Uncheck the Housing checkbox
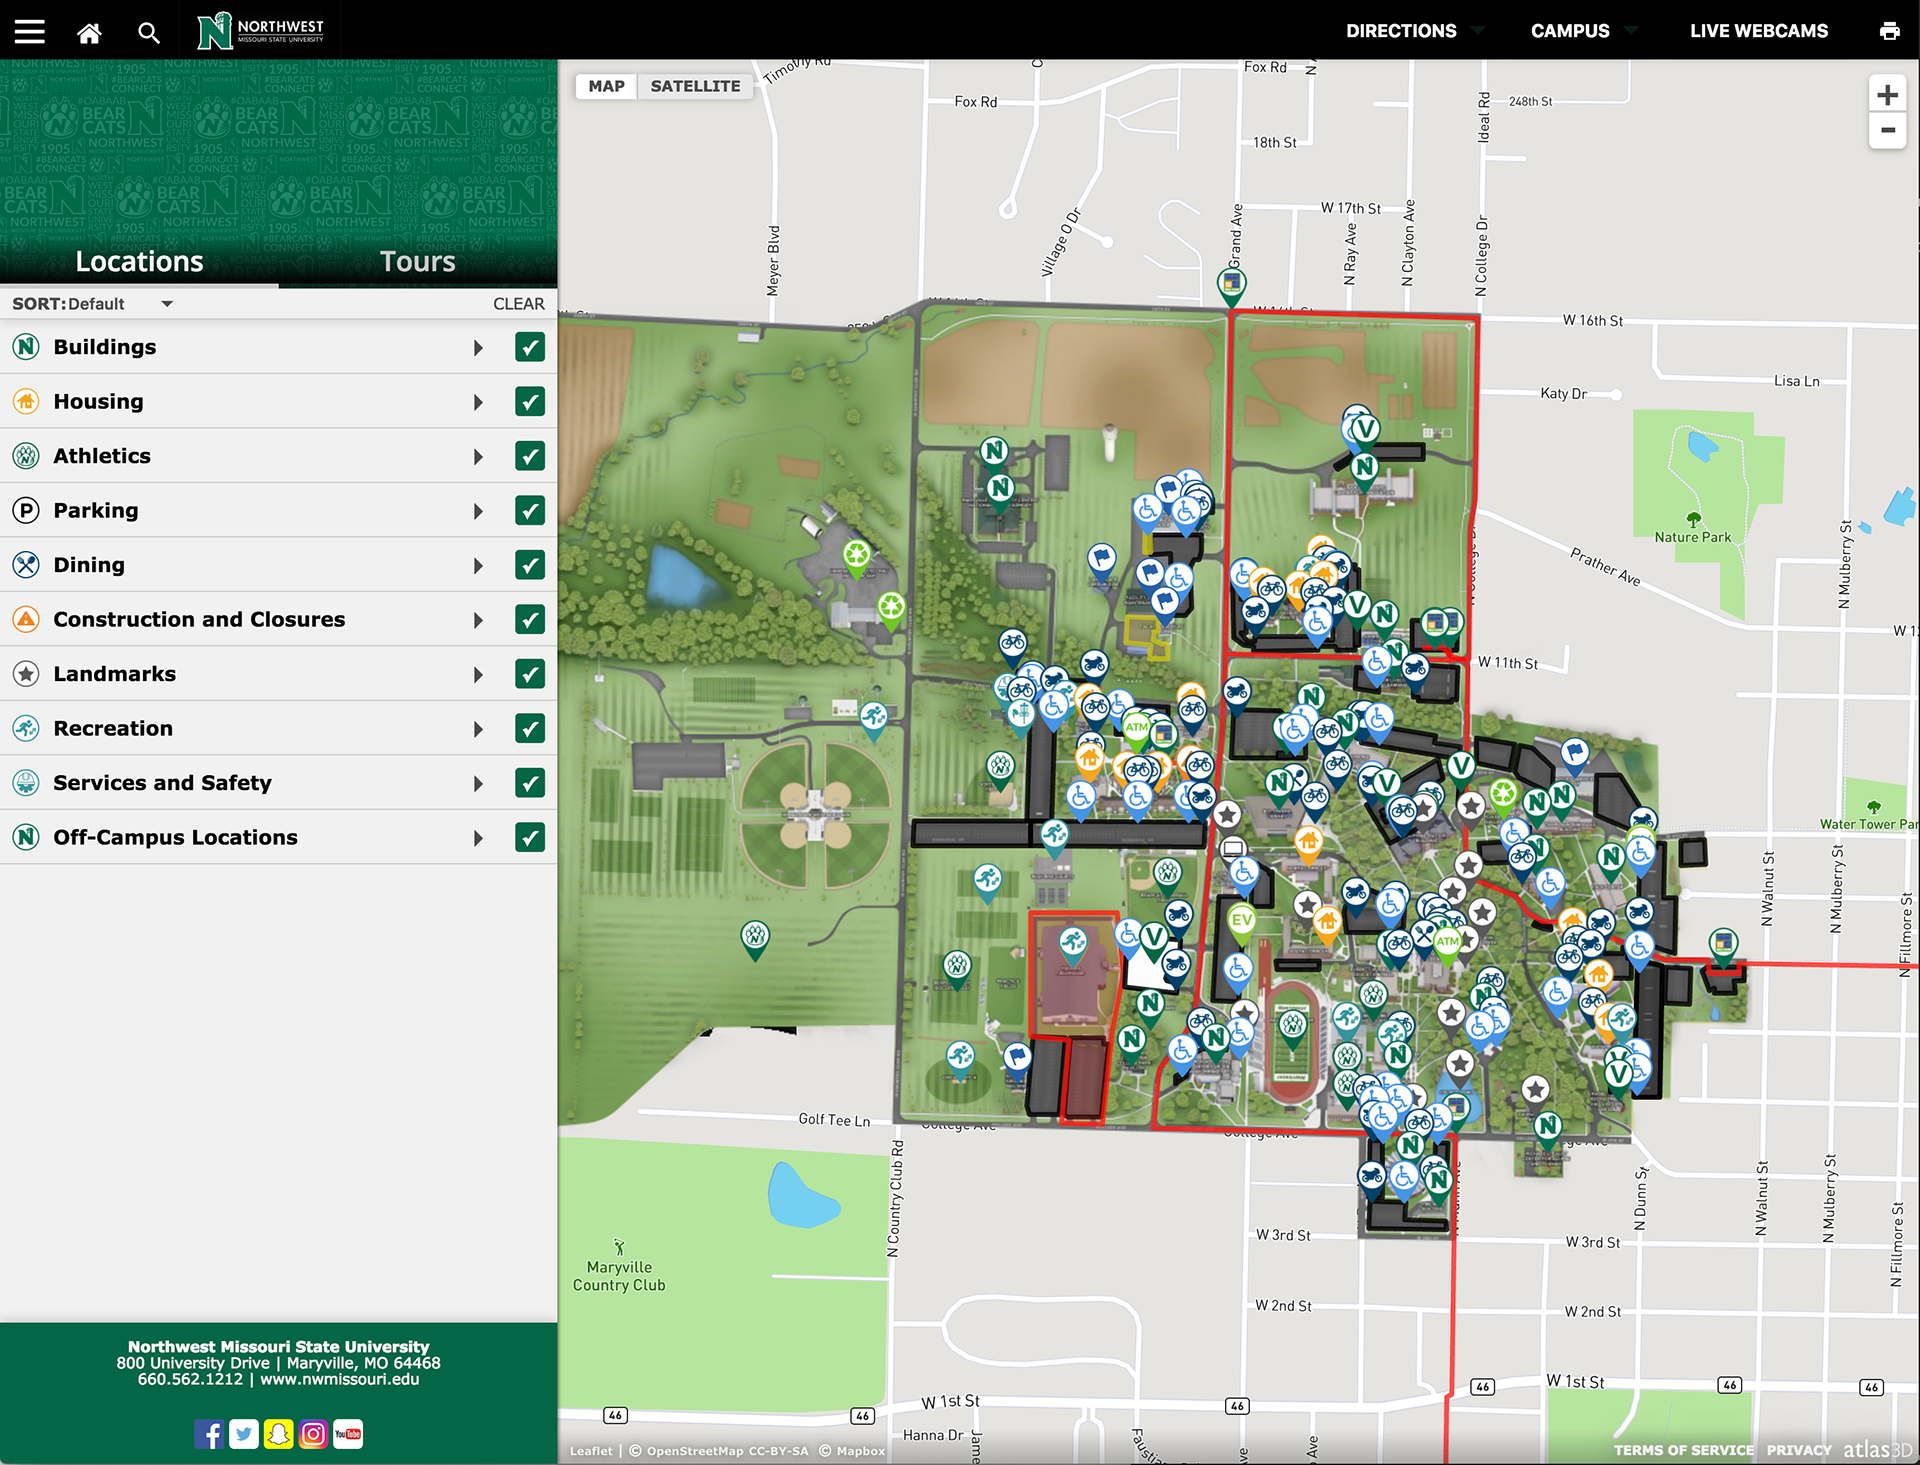This screenshot has width=1920, height=1465. 530,401
